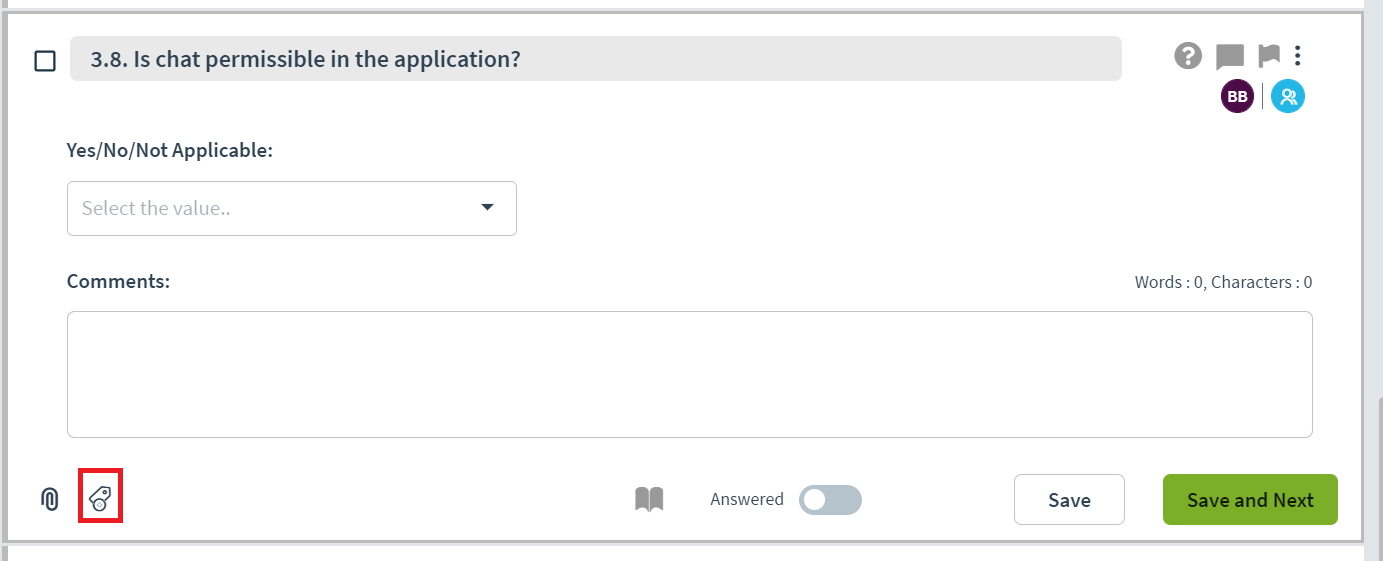This screenshot has width=1383, height=561.
Task: Click the dropdown arrow in the Yes/No field
Action: [487, 207]
